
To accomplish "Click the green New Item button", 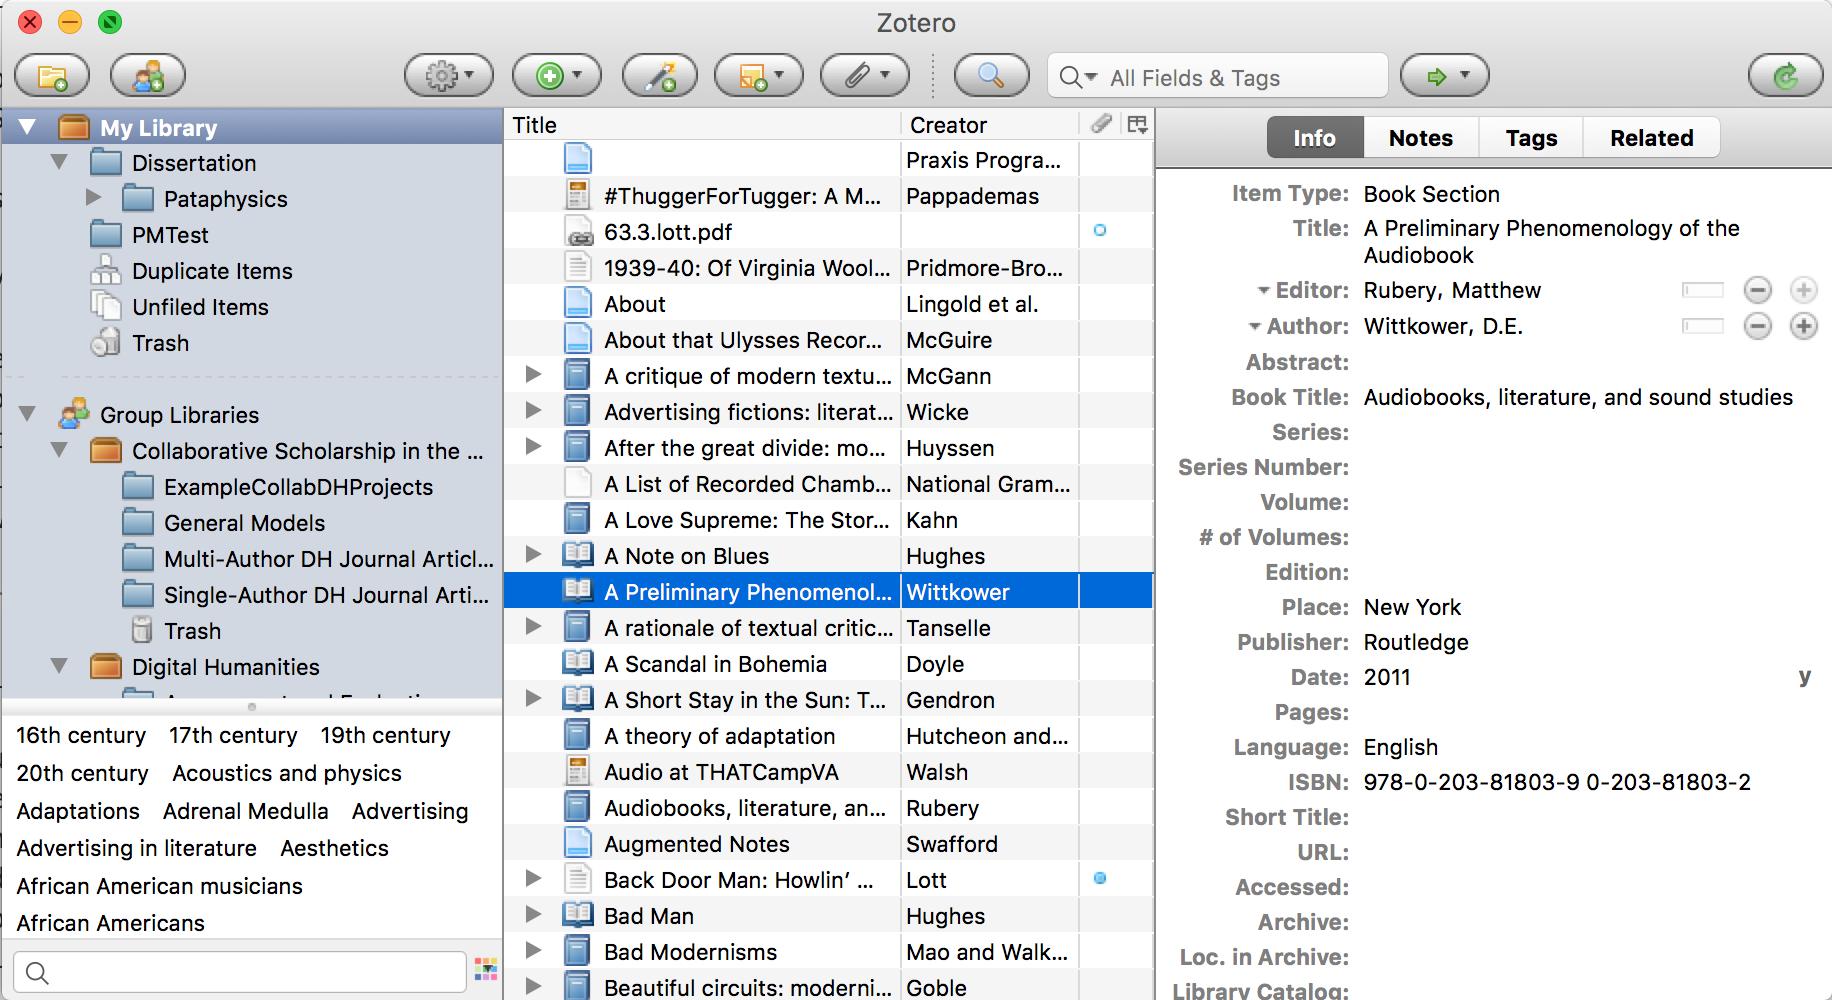I will click(556, 76).
